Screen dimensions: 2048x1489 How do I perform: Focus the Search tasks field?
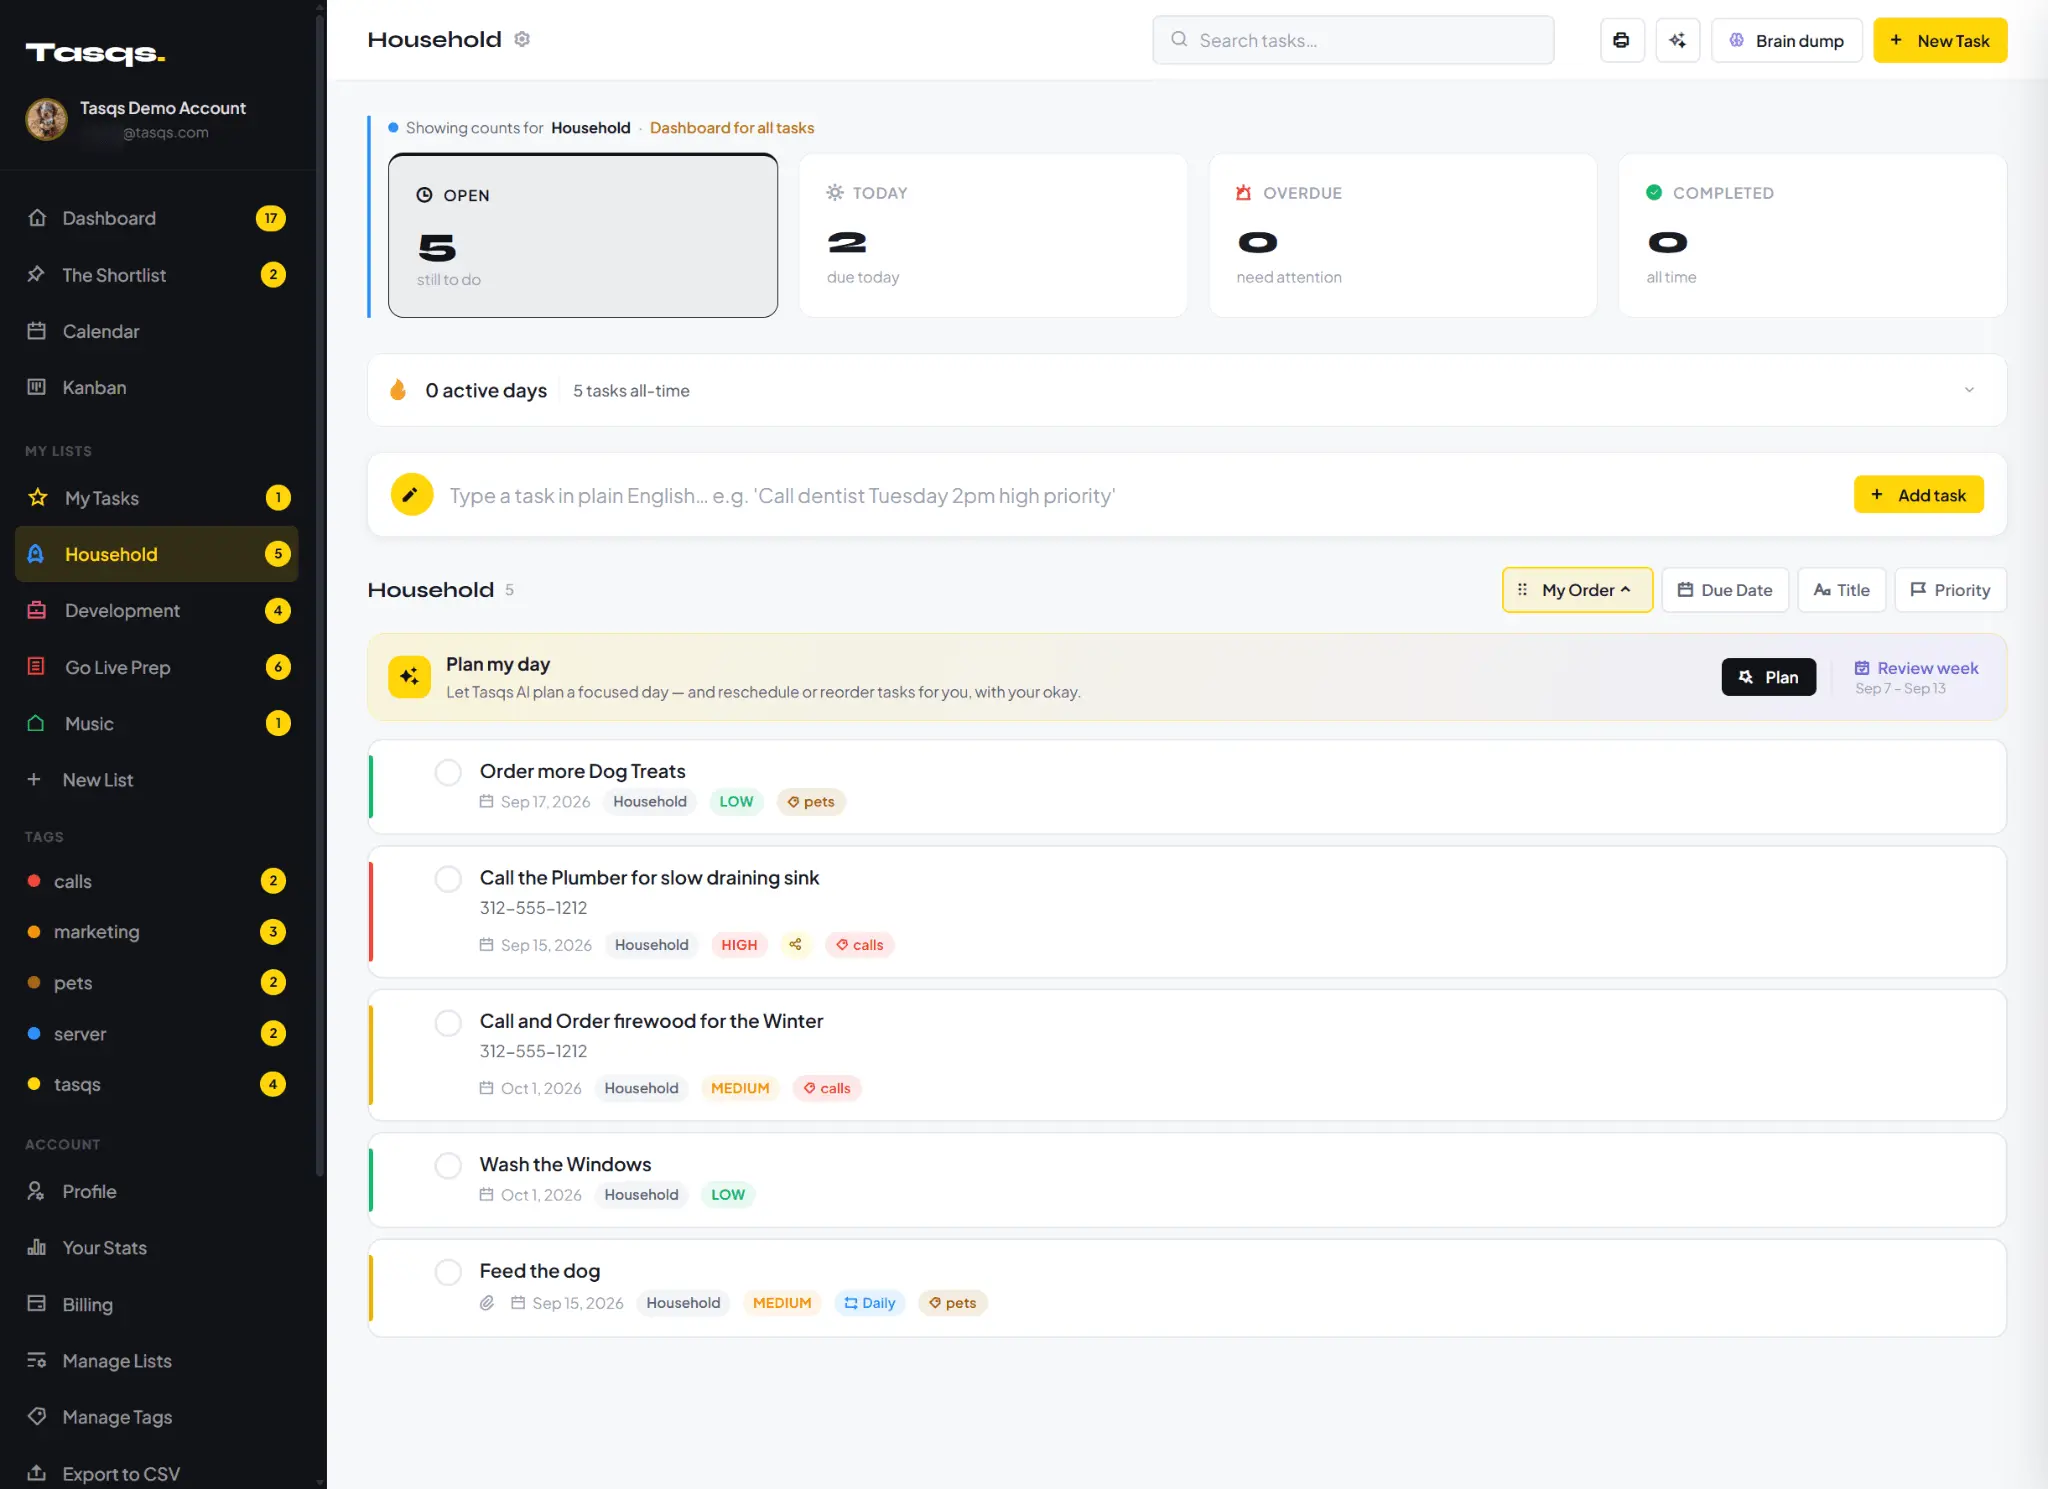pyautogui.click(x=1353, y=40)
